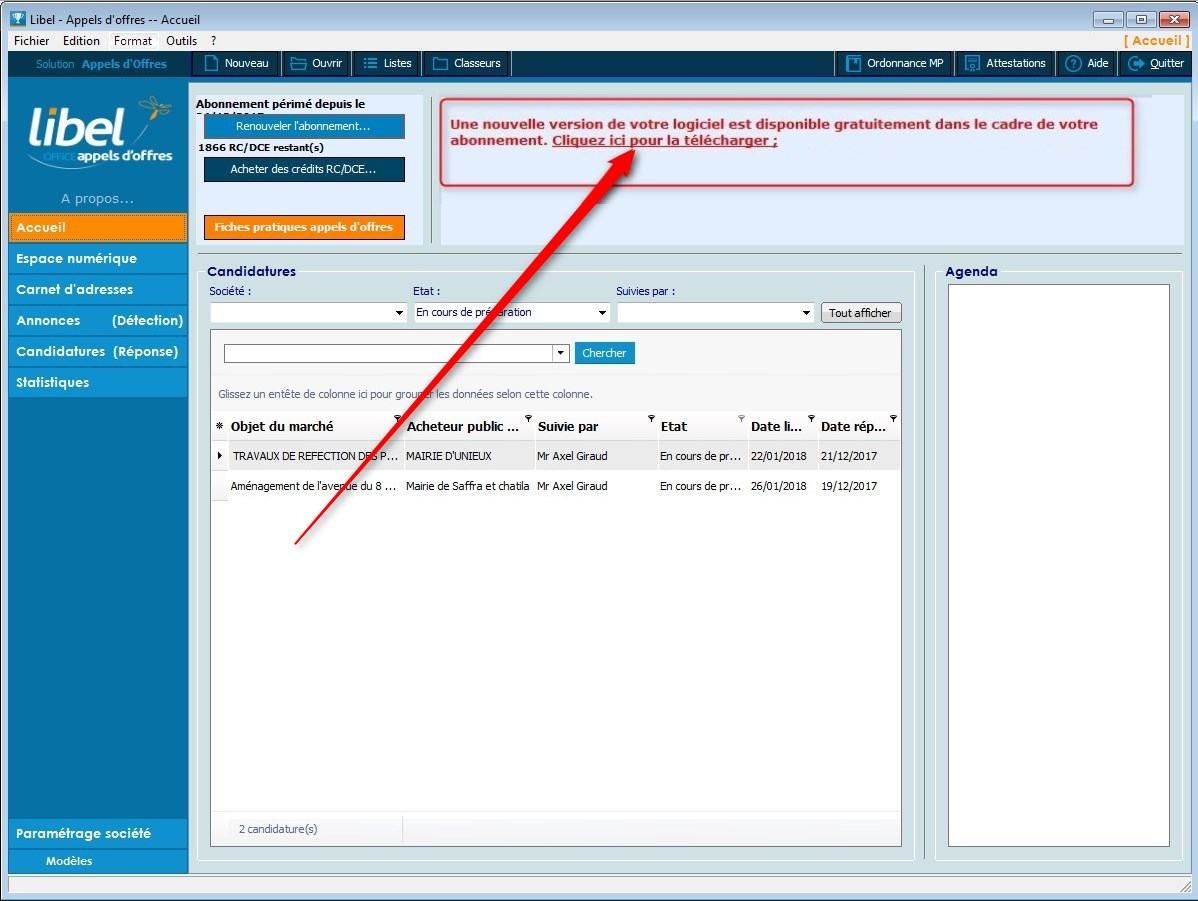Click Acheter des crédits RC/DCE button
Screen dimensions: 1198x901
(304, 169)
